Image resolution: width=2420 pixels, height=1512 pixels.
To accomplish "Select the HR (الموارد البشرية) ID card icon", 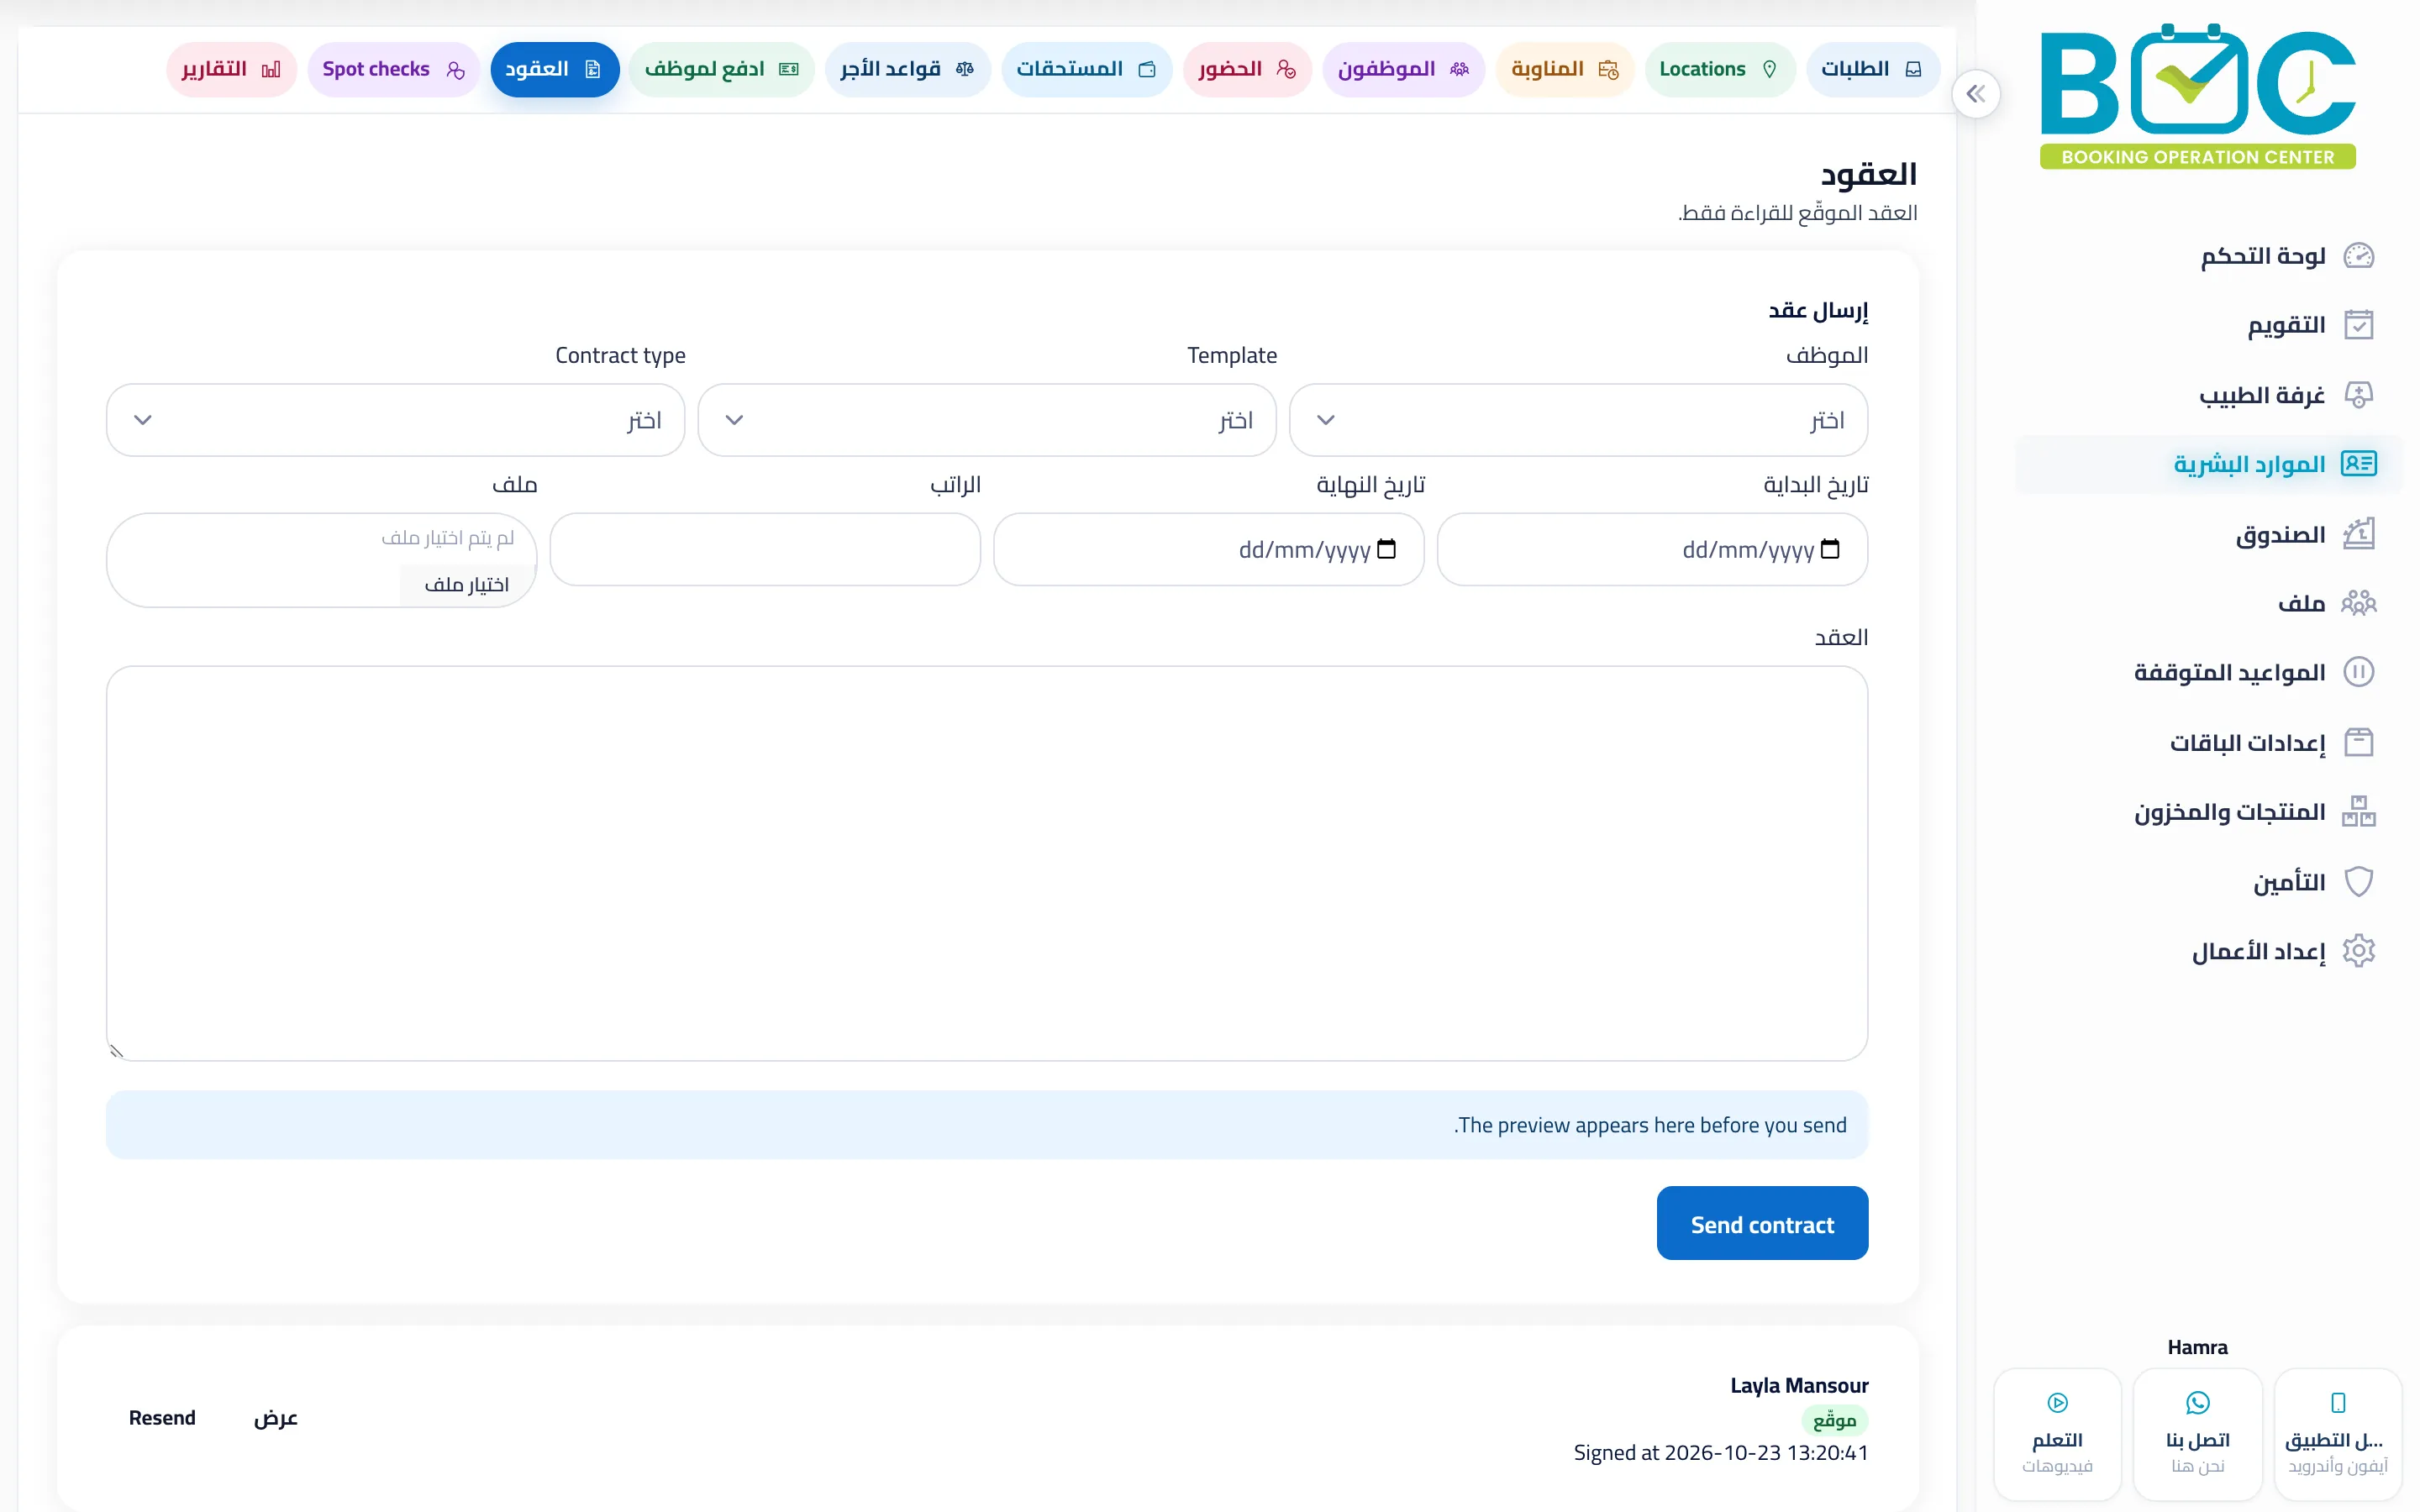I will tap(2358, 464).
